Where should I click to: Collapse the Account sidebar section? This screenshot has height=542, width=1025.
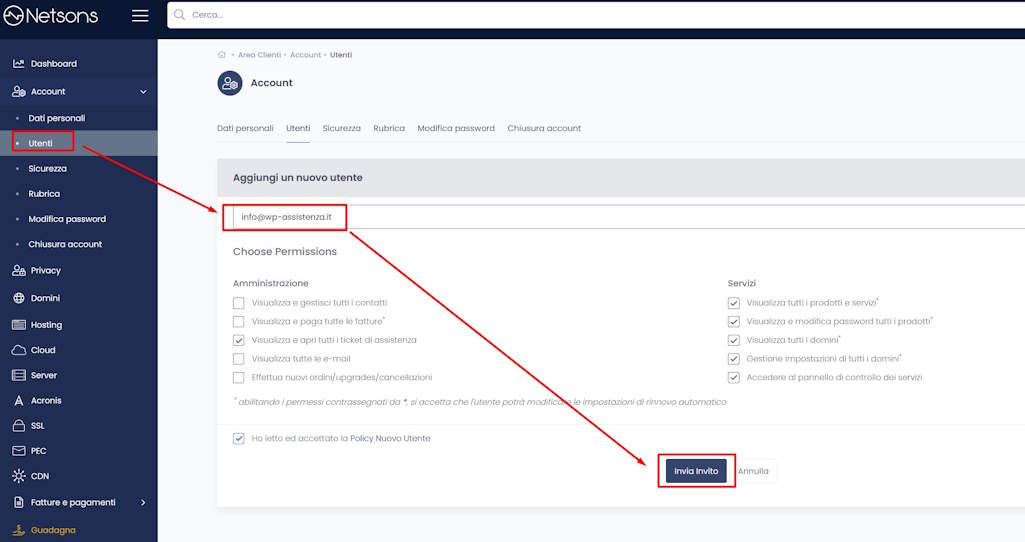(143, 92)
